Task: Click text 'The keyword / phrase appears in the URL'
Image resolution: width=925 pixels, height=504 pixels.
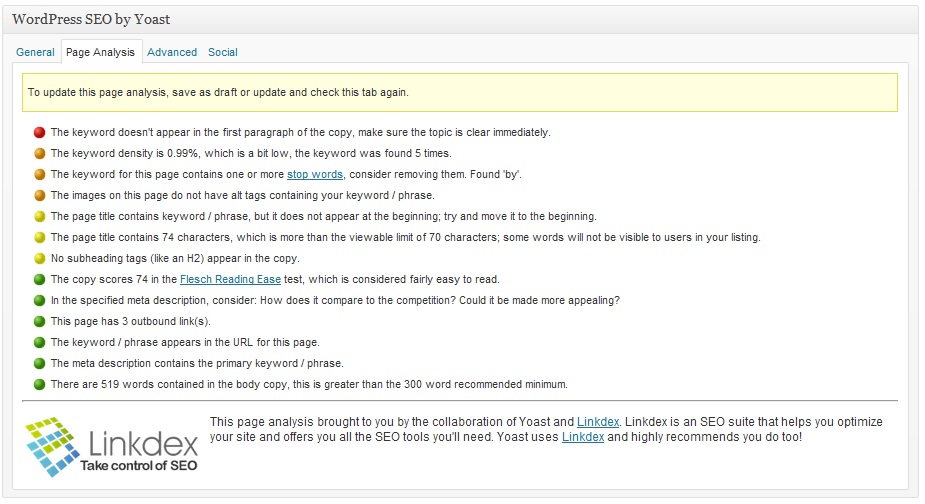Action: click(152, 342)
